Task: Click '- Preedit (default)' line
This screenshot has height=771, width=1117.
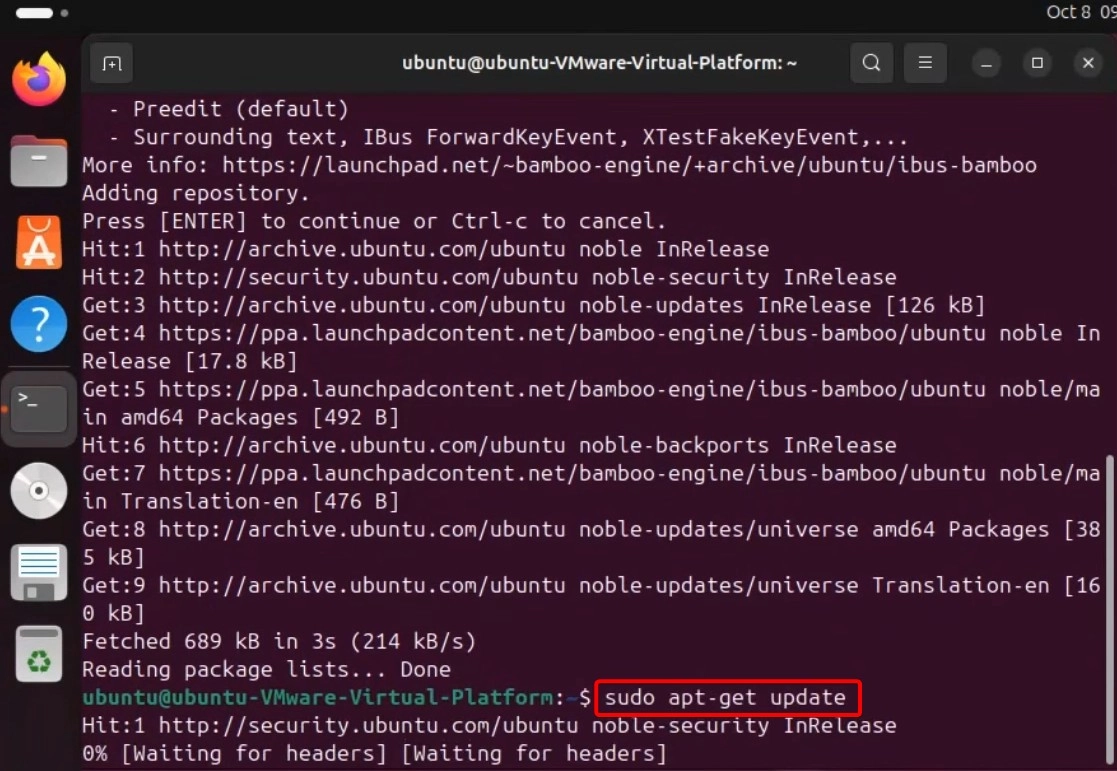Action: pos(229,109)
